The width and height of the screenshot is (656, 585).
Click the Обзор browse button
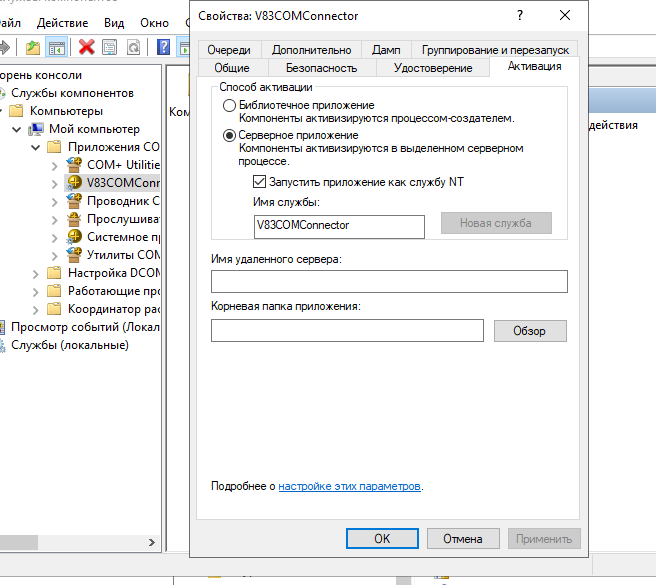click(530, 331)
